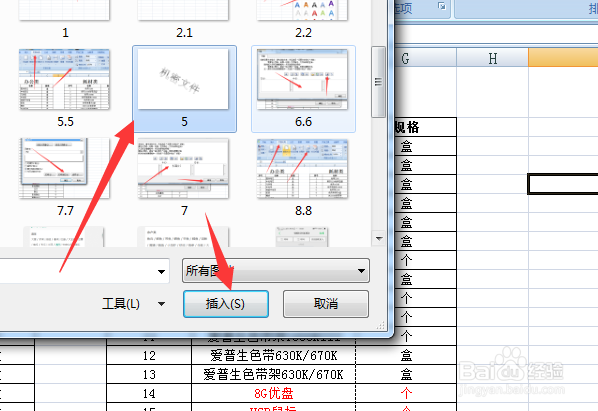Image resolution: width=598 pixels, height=411 pixels.
Task: Open the file type filter dropdown
Action: [x=276, y=271]
